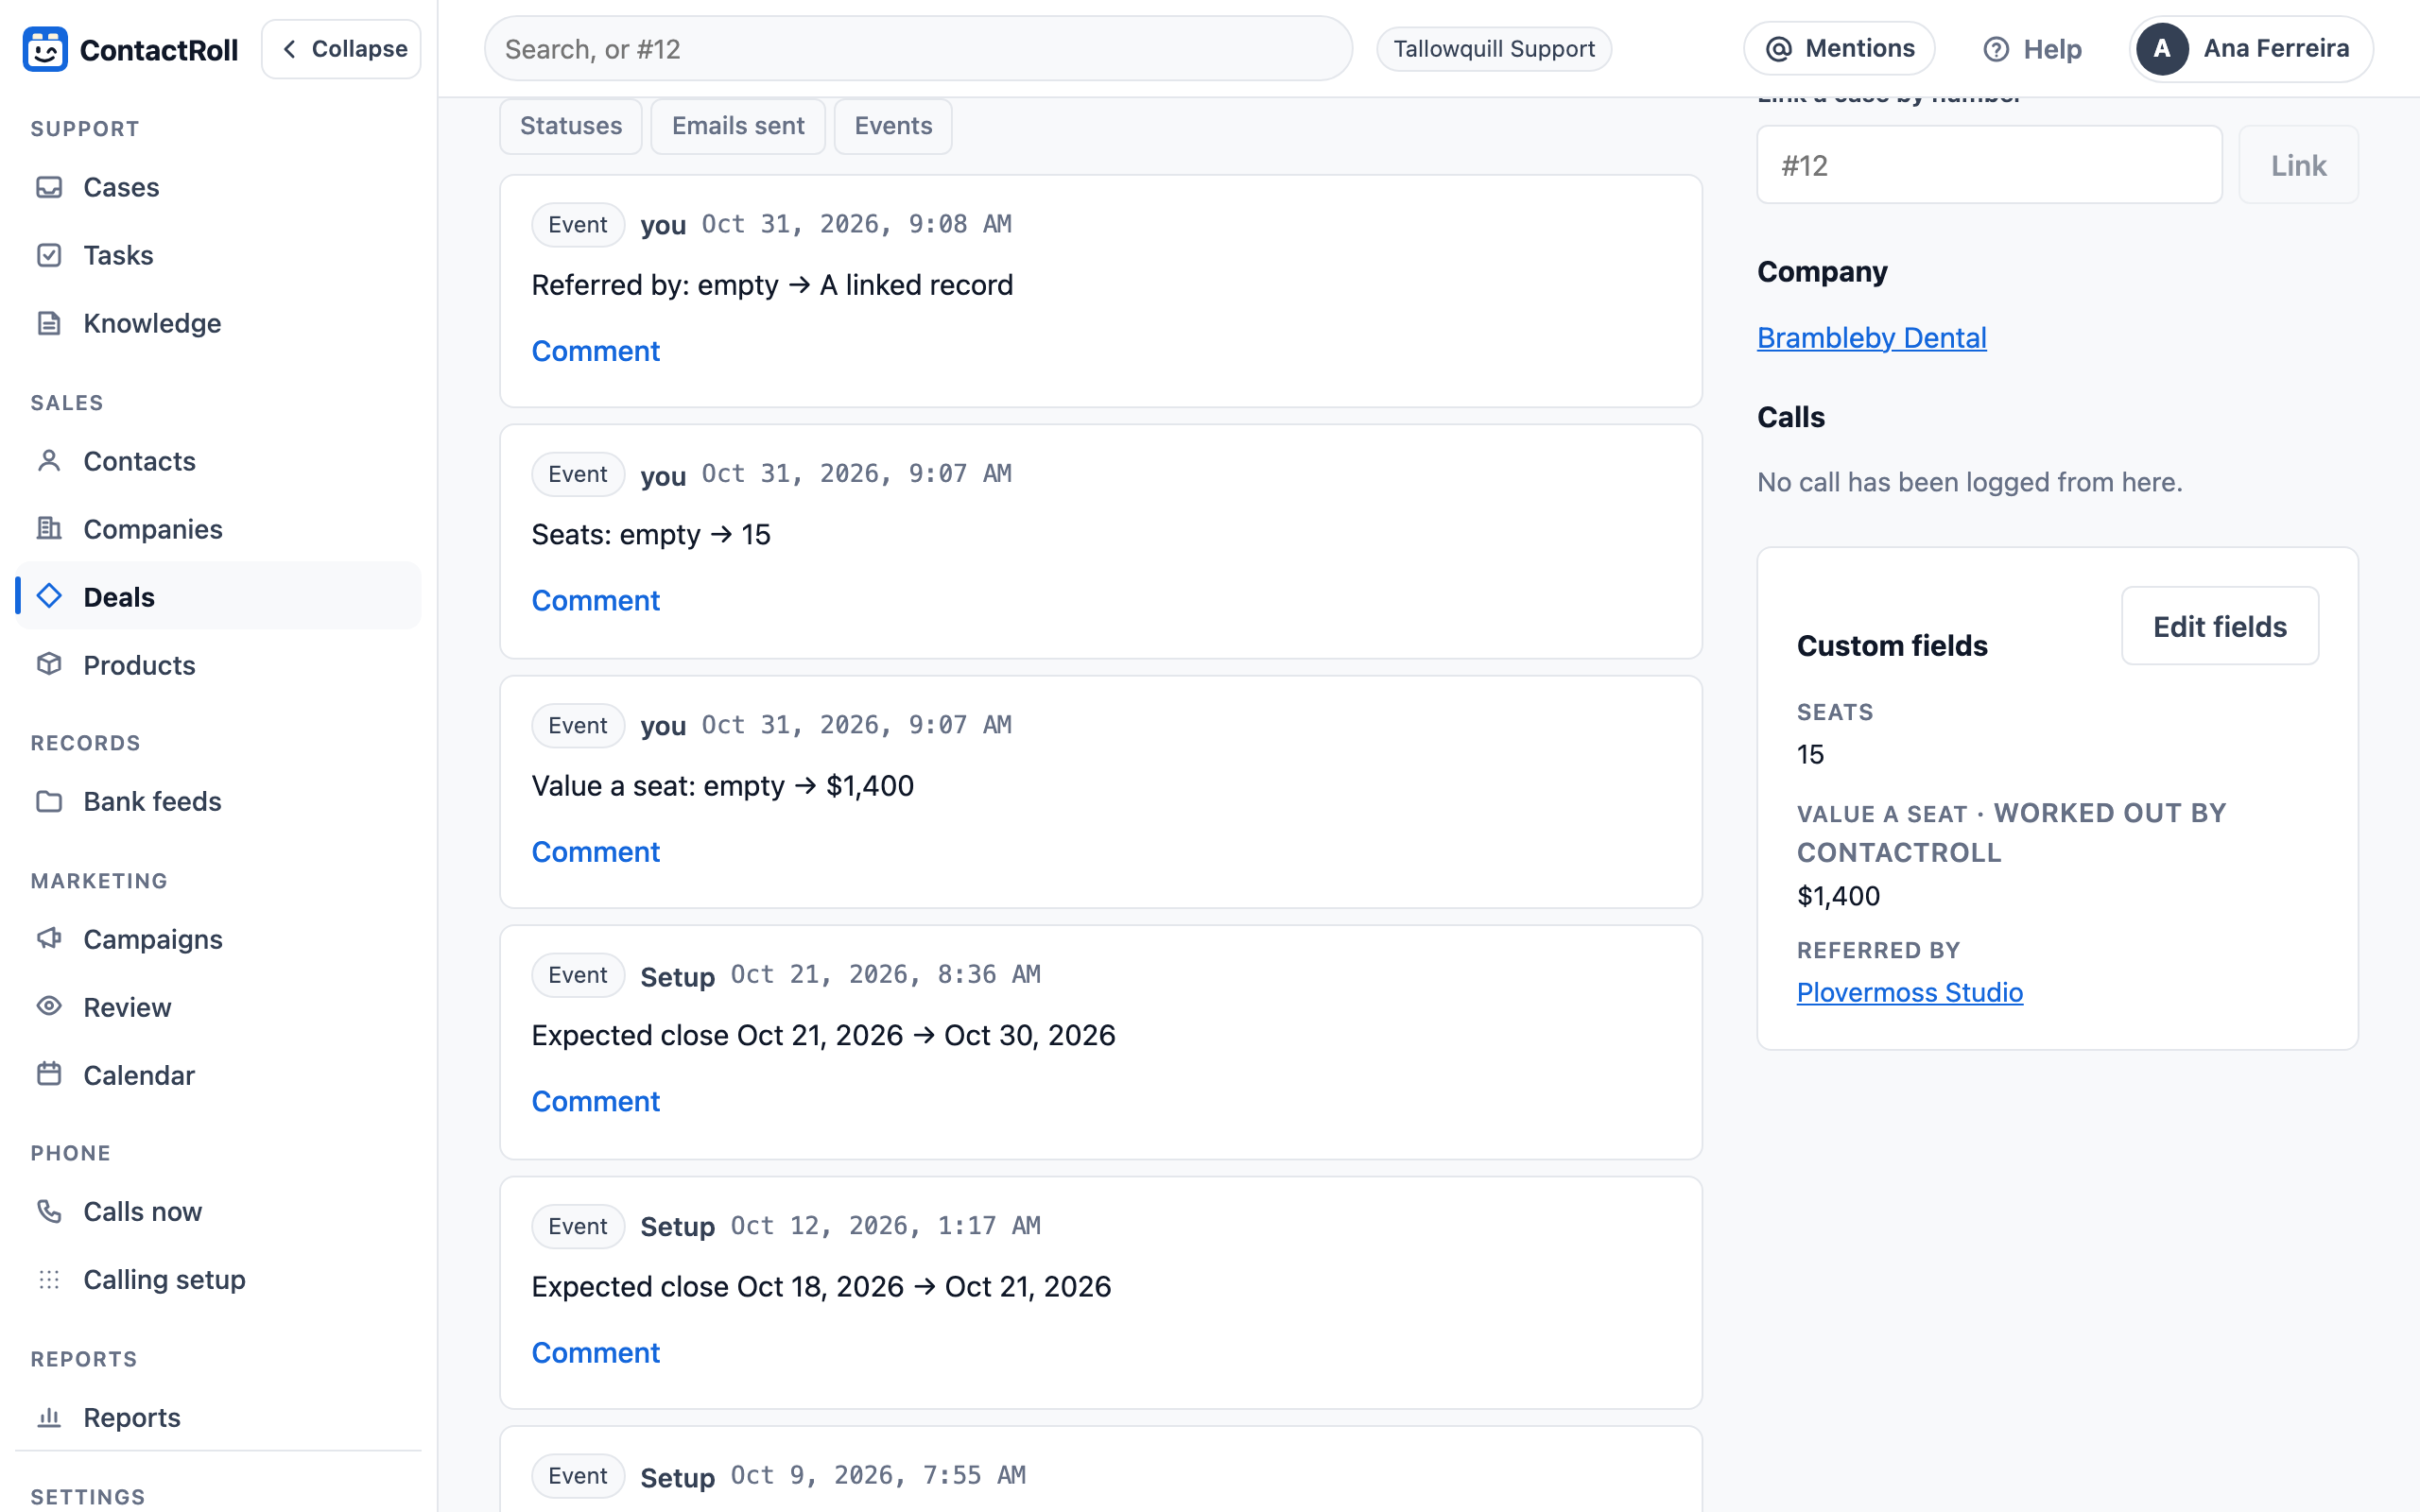Click 'No call has been logged from here.' text

[x=1969, y=482]
